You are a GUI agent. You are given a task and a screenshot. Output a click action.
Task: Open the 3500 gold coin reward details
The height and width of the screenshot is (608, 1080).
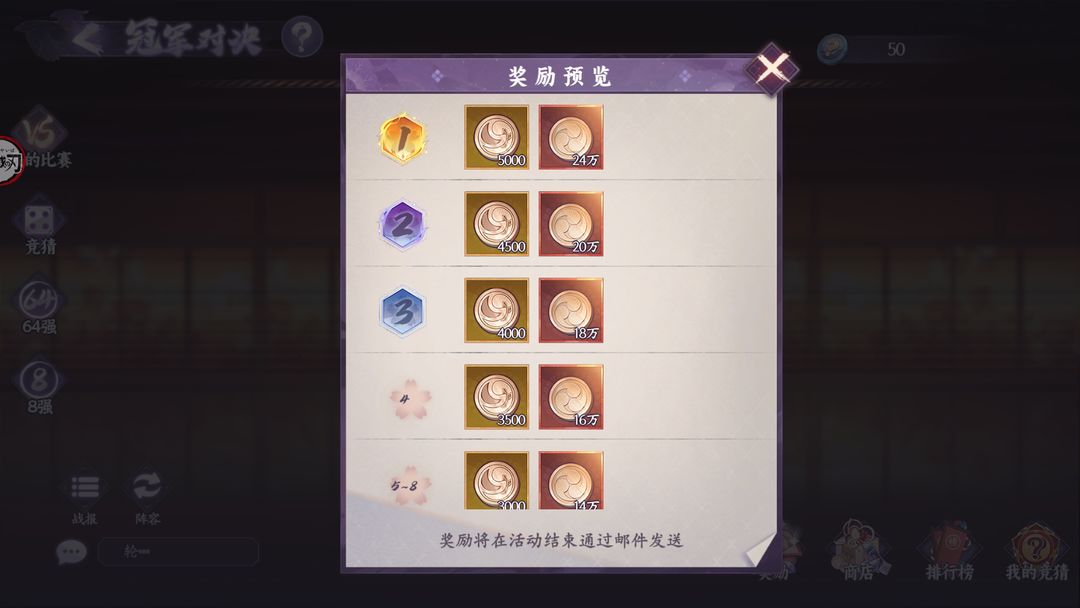tap(497, 397)
